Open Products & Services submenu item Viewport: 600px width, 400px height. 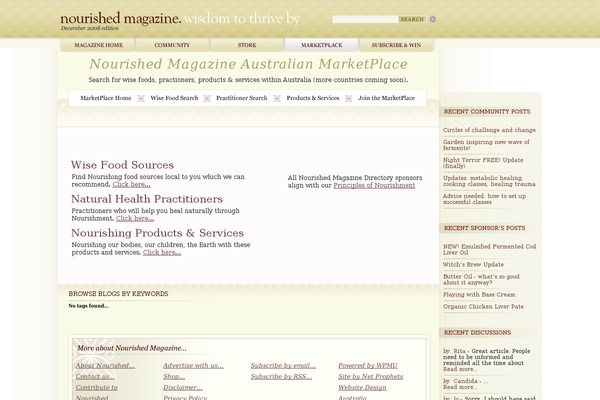point(313,98)
